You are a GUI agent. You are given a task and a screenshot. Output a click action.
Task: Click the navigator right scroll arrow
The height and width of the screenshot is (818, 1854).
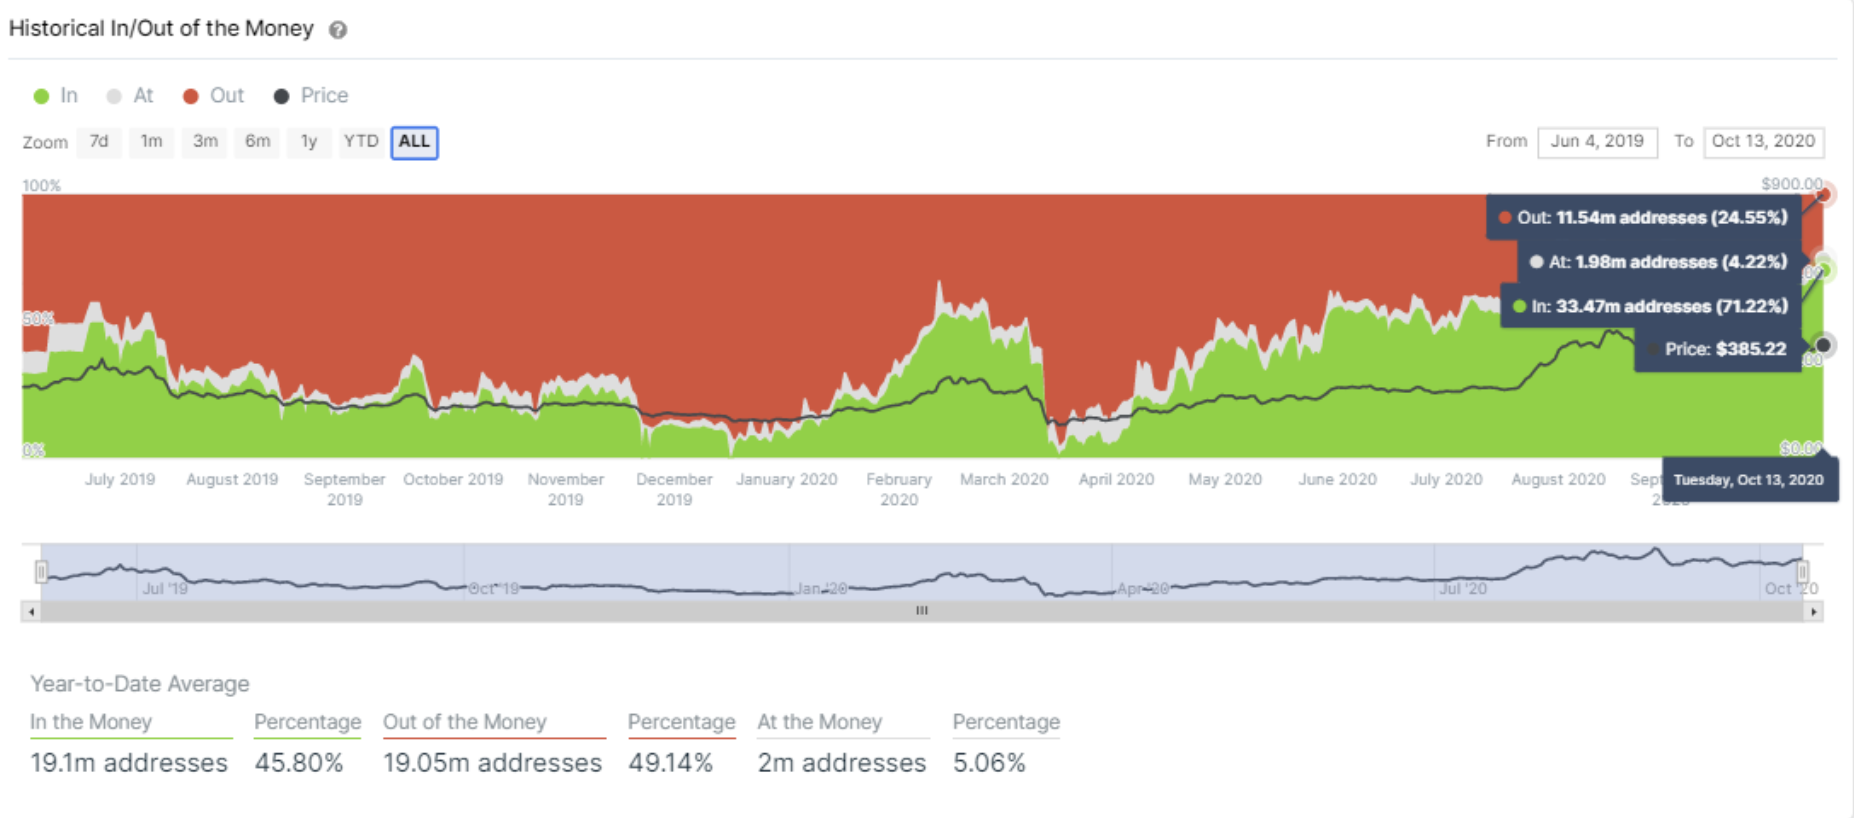(x=1813, y=611)
